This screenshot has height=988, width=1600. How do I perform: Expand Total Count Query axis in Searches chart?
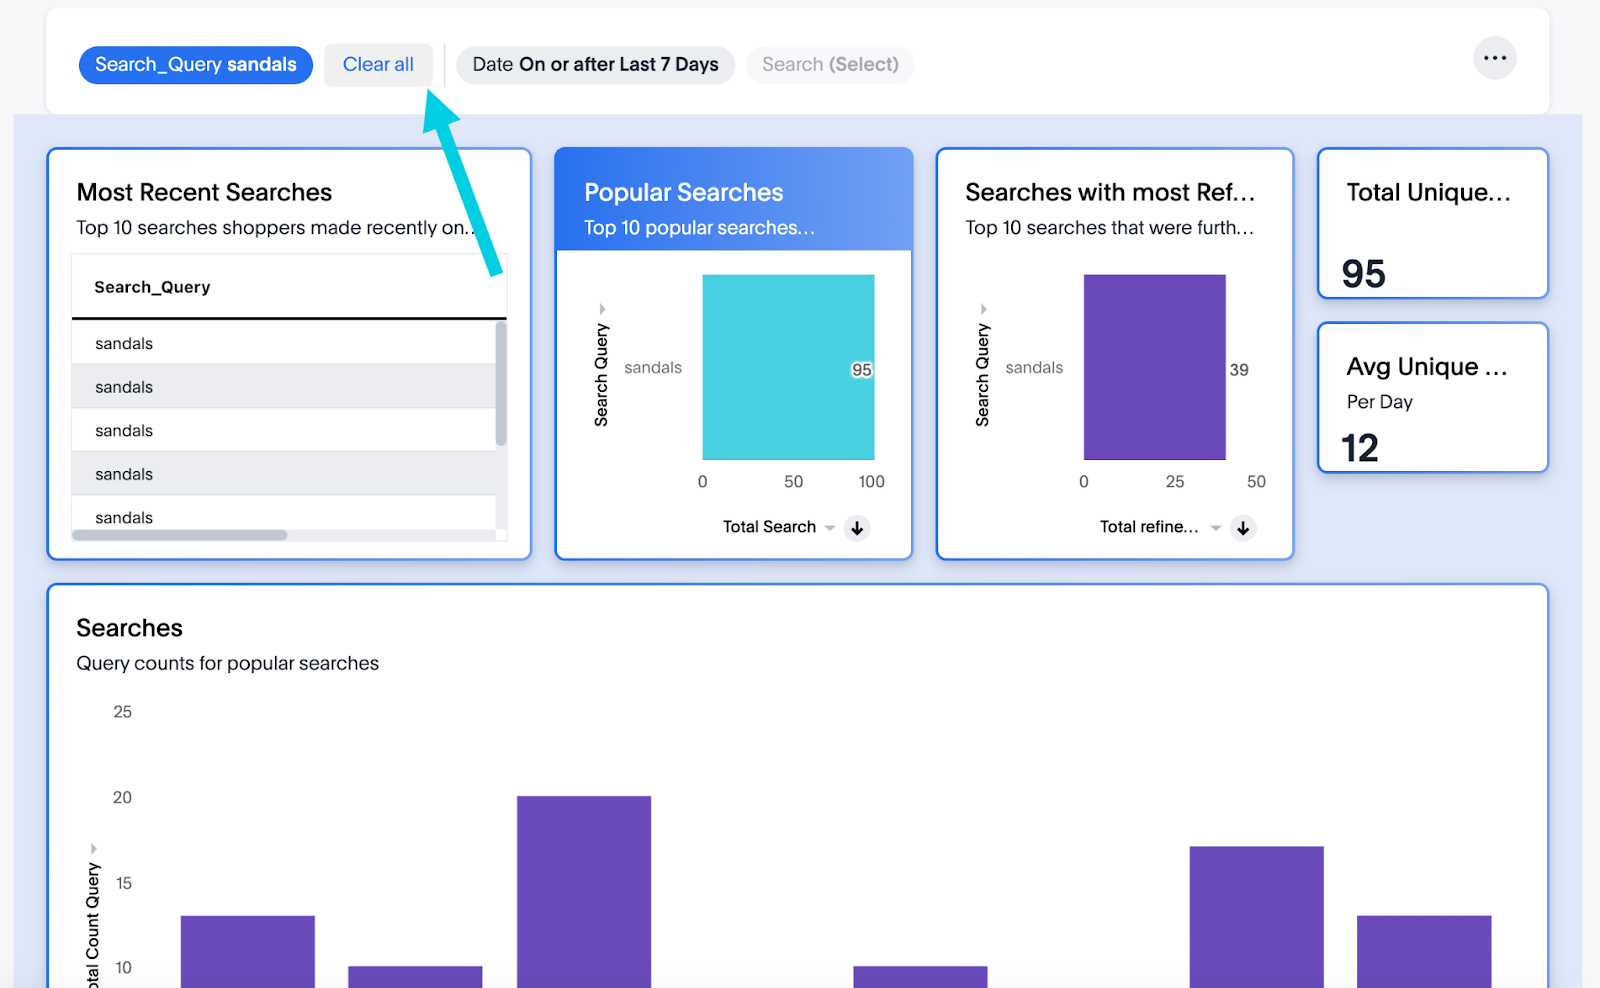(x=94, y=848)
